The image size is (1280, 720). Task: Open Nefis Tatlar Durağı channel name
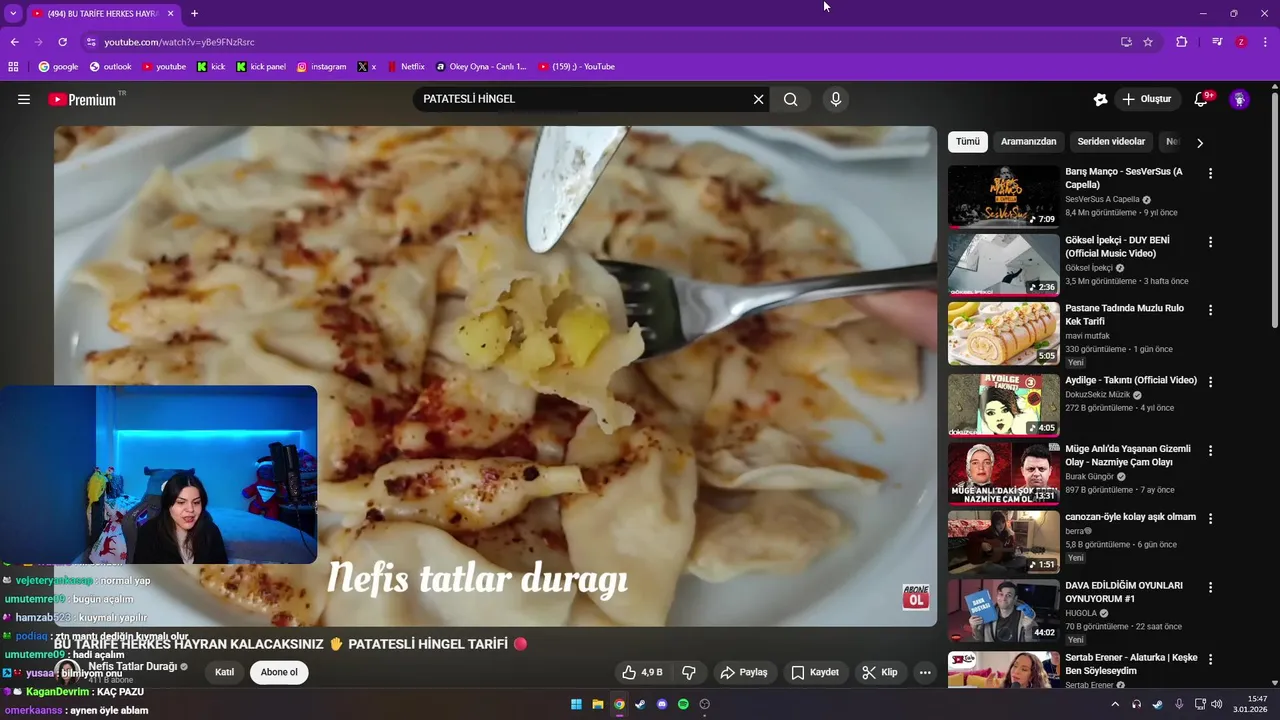coord(133,666)
